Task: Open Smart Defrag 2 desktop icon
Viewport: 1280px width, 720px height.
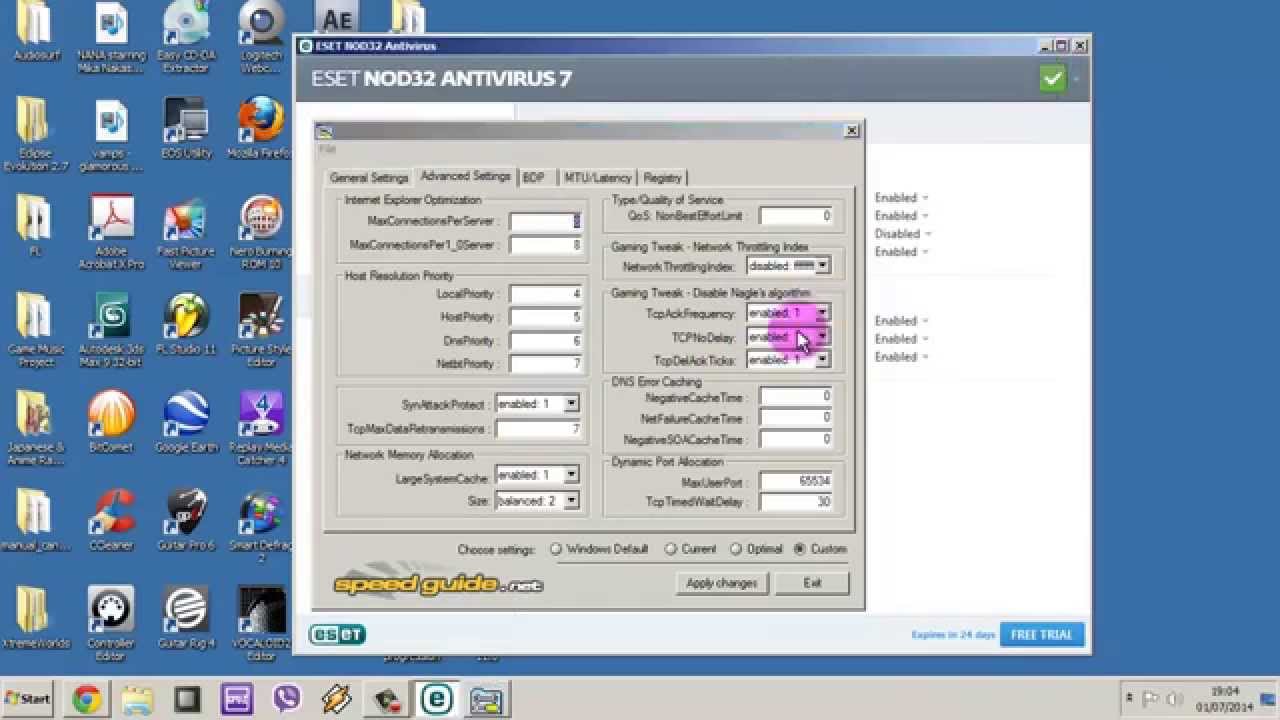Action: click(x=260, y=526)
